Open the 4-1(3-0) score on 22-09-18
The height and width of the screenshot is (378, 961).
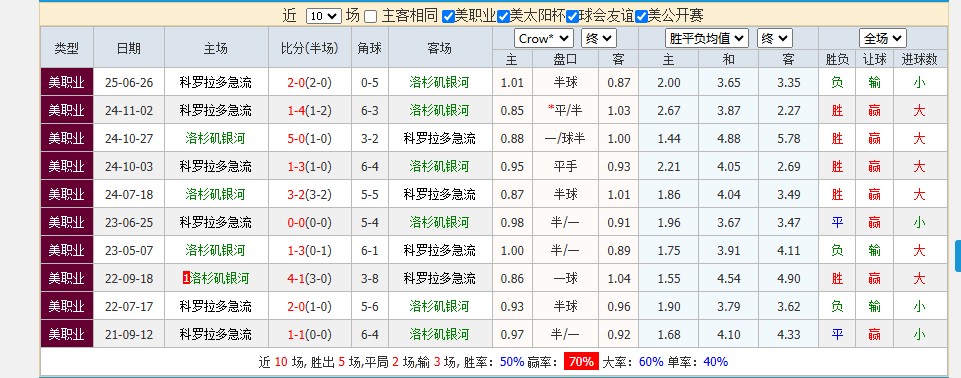pos(310,279)
